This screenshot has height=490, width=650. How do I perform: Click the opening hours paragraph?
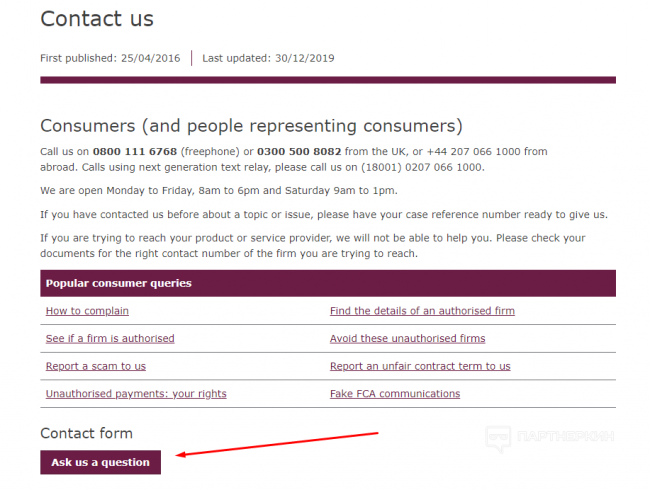coord(218,190)
